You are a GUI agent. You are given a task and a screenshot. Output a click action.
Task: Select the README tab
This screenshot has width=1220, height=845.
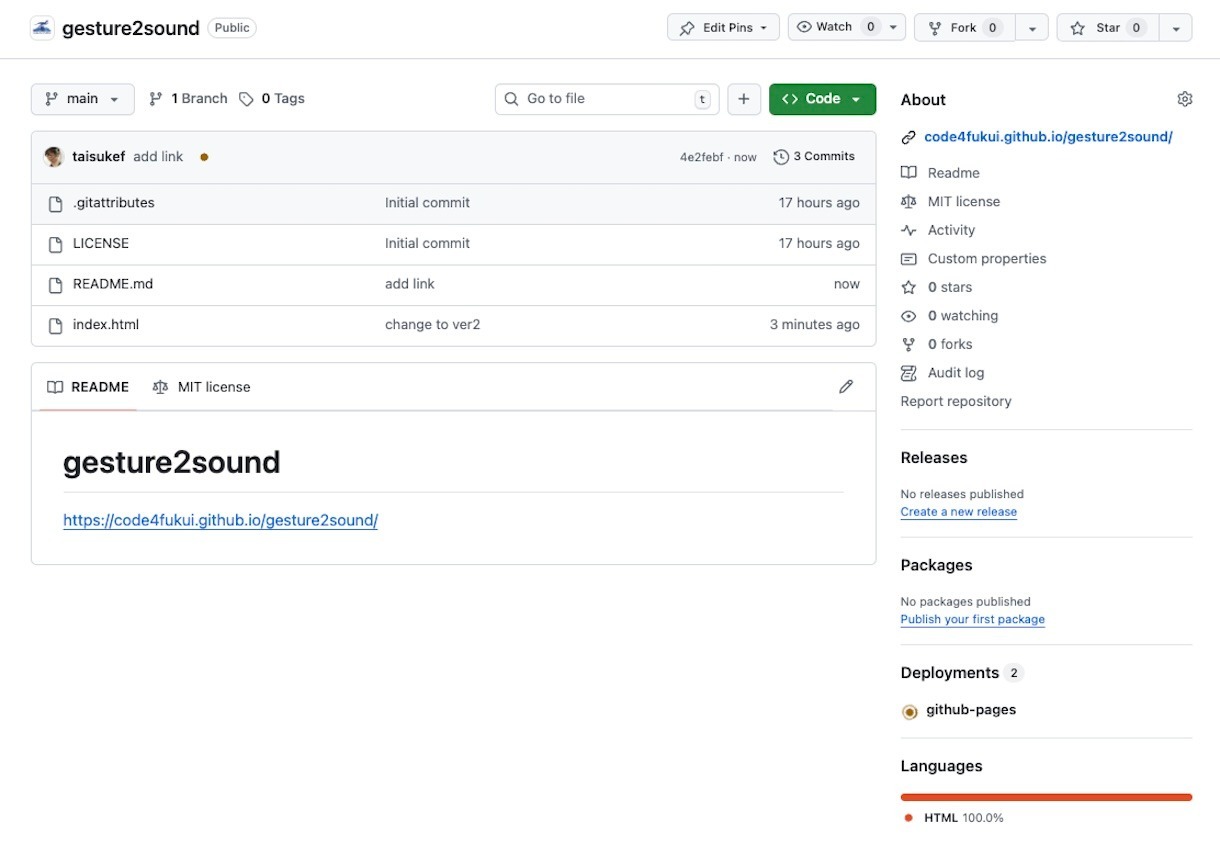(89, 387)
